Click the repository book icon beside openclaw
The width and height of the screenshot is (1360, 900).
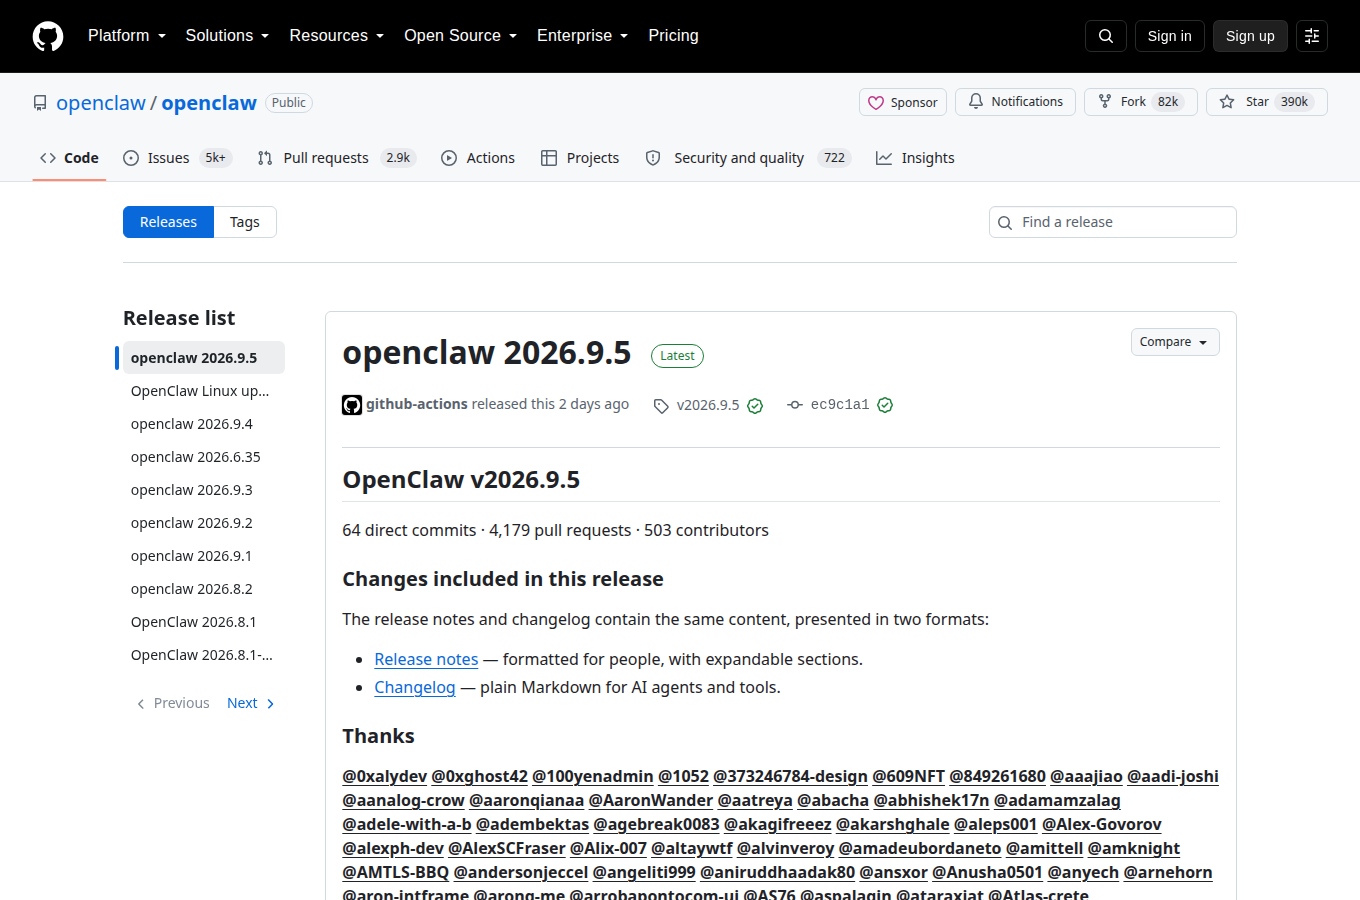(x=40, y=103)
